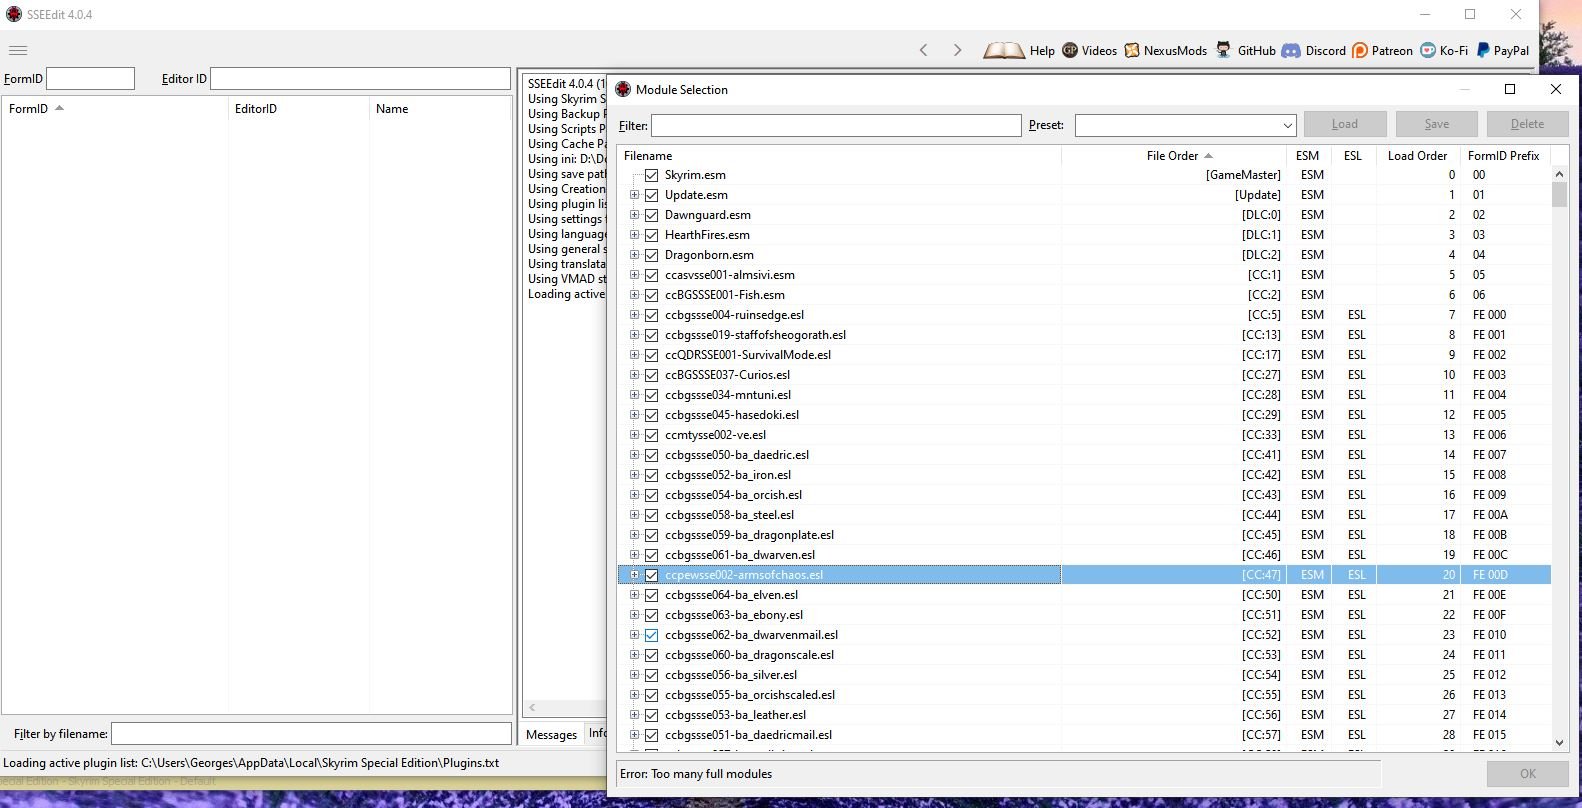Minimize the SSEEdit main window
The height and width of the screenshot is (808, 1582).
pyautogui.click(x=1424, y=14)
